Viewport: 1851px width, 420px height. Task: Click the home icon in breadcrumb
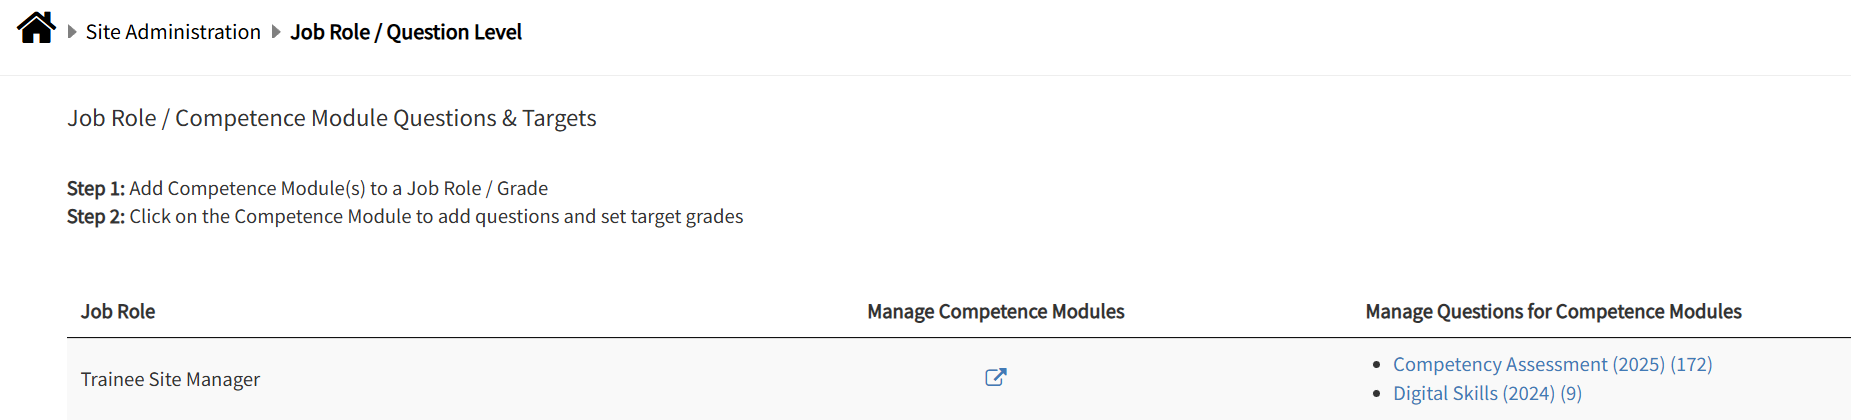tap(36, 28)
